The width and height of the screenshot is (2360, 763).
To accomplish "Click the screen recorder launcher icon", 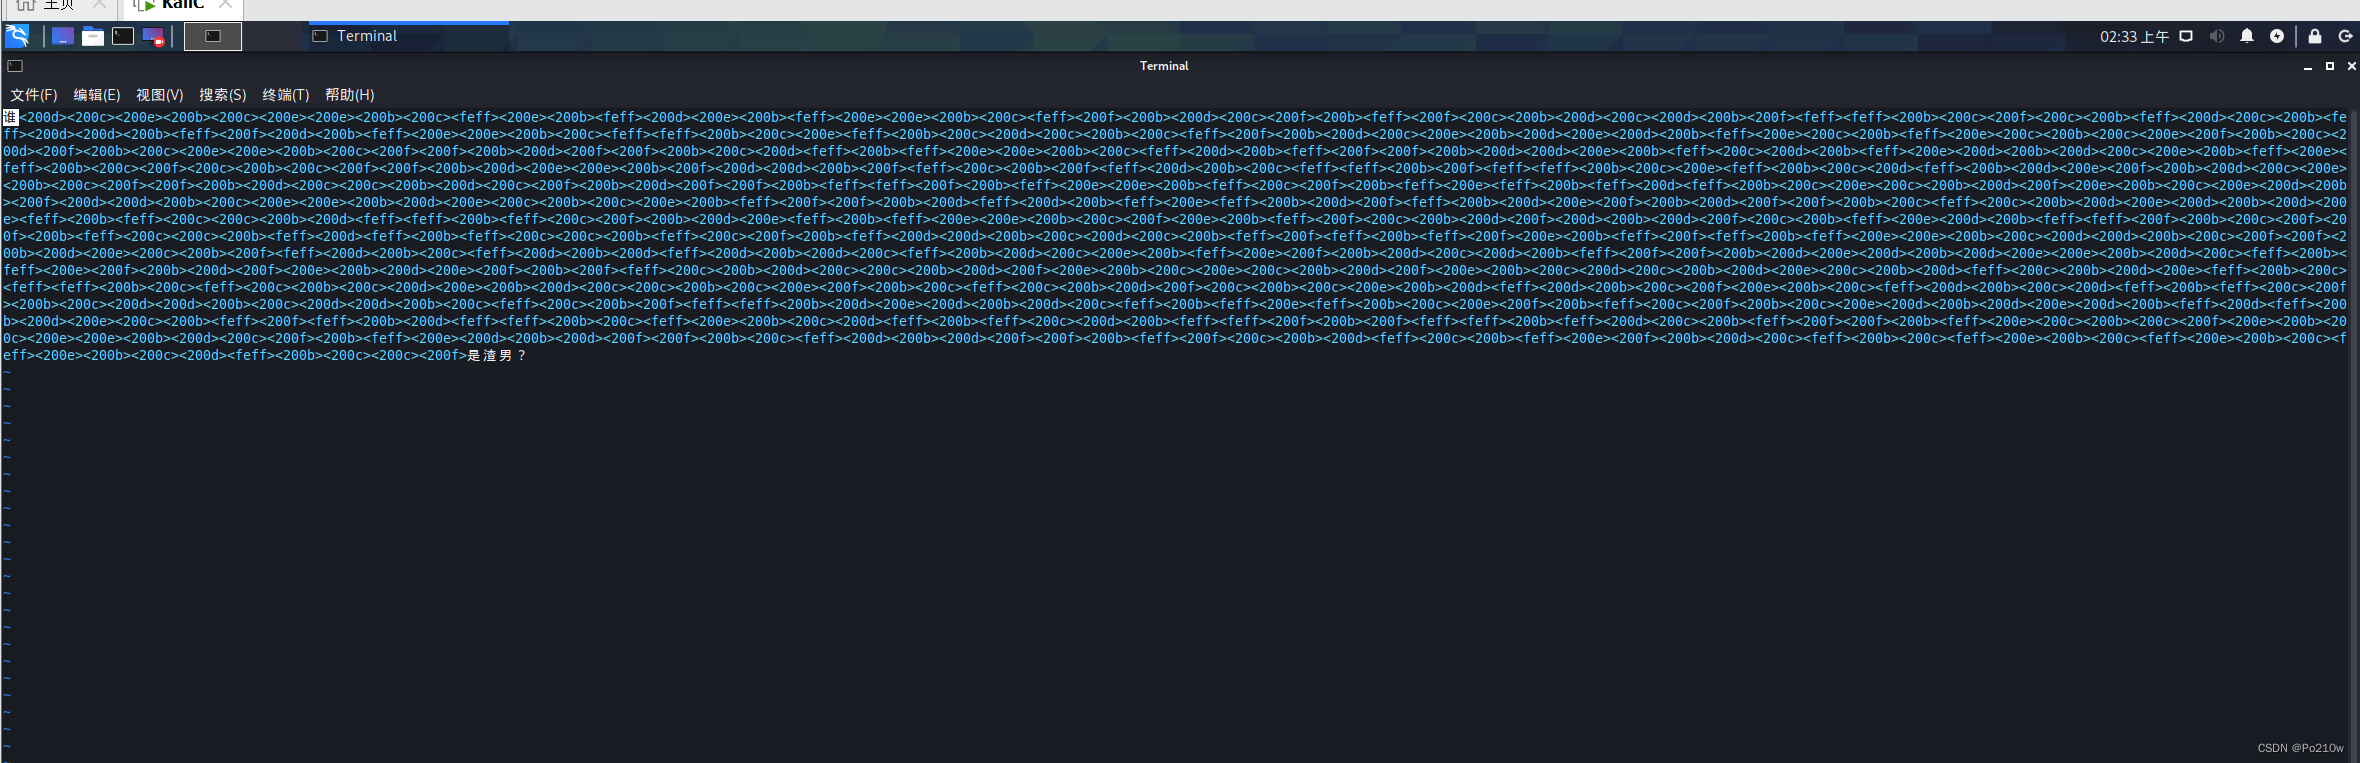I will click(153, 36).
